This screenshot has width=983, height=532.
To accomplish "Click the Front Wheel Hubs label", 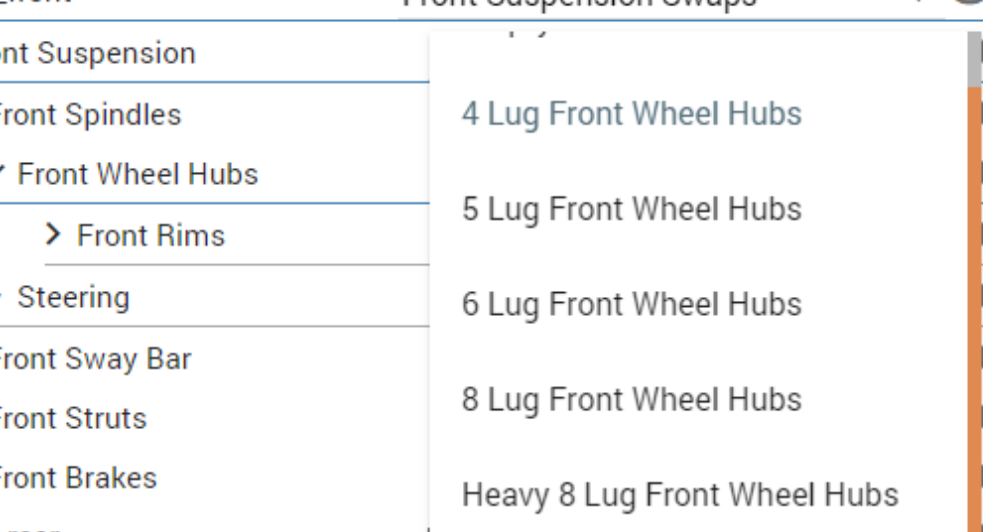I will (x=138, y=174).
